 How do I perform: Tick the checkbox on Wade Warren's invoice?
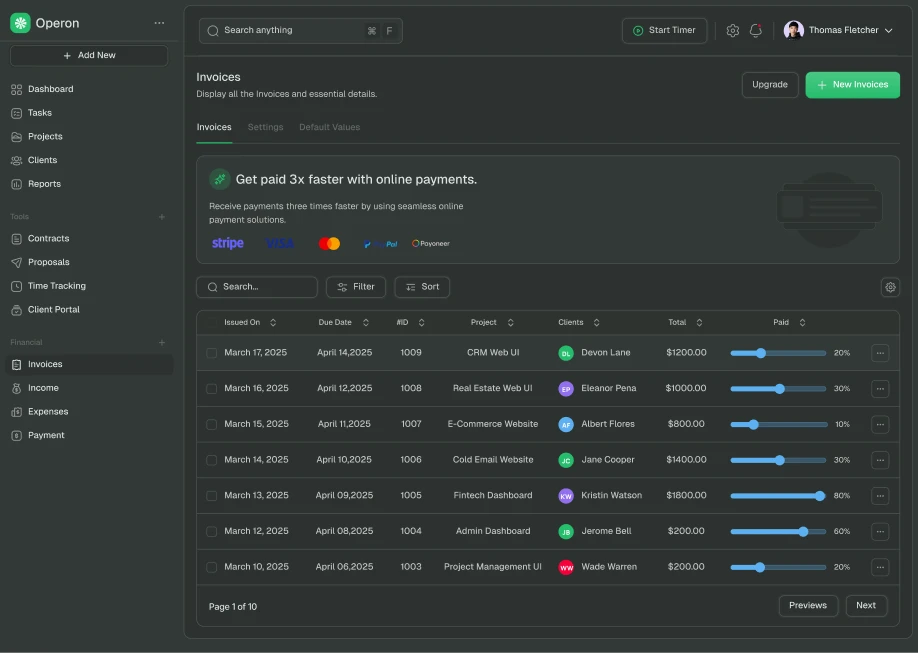[x=211, y=566]
